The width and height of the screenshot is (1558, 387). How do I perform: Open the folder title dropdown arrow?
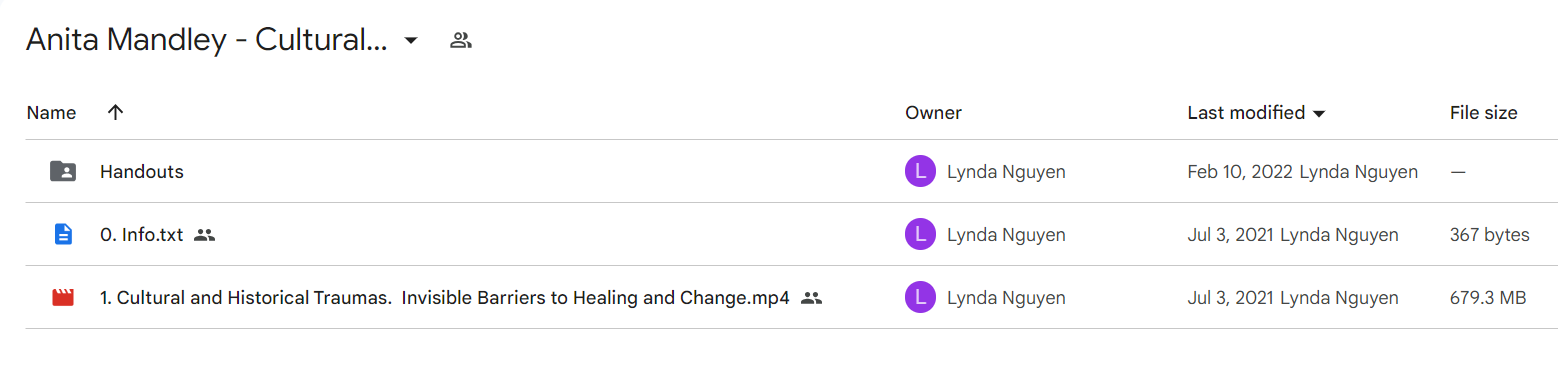tap(410, 41)
